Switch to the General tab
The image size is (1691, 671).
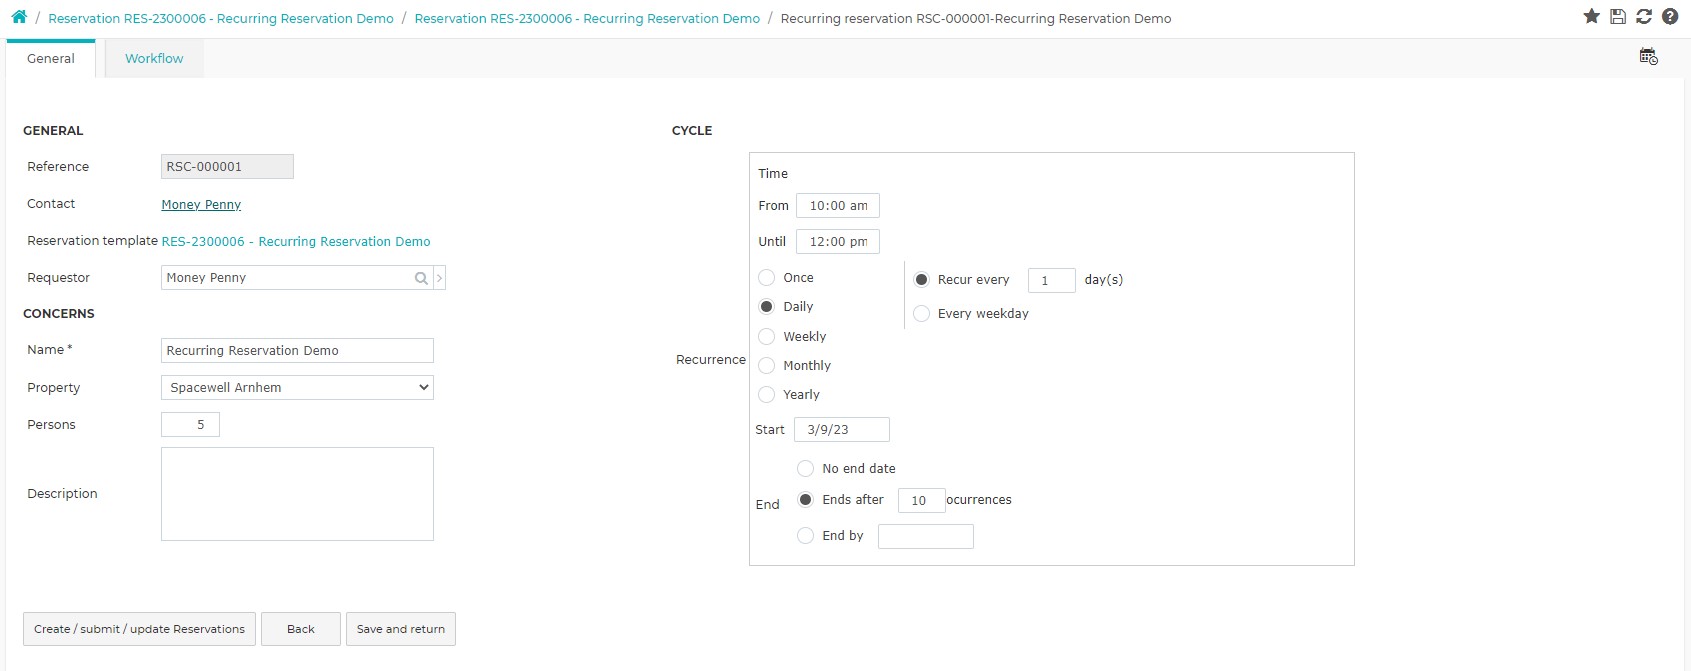(51, 59)
